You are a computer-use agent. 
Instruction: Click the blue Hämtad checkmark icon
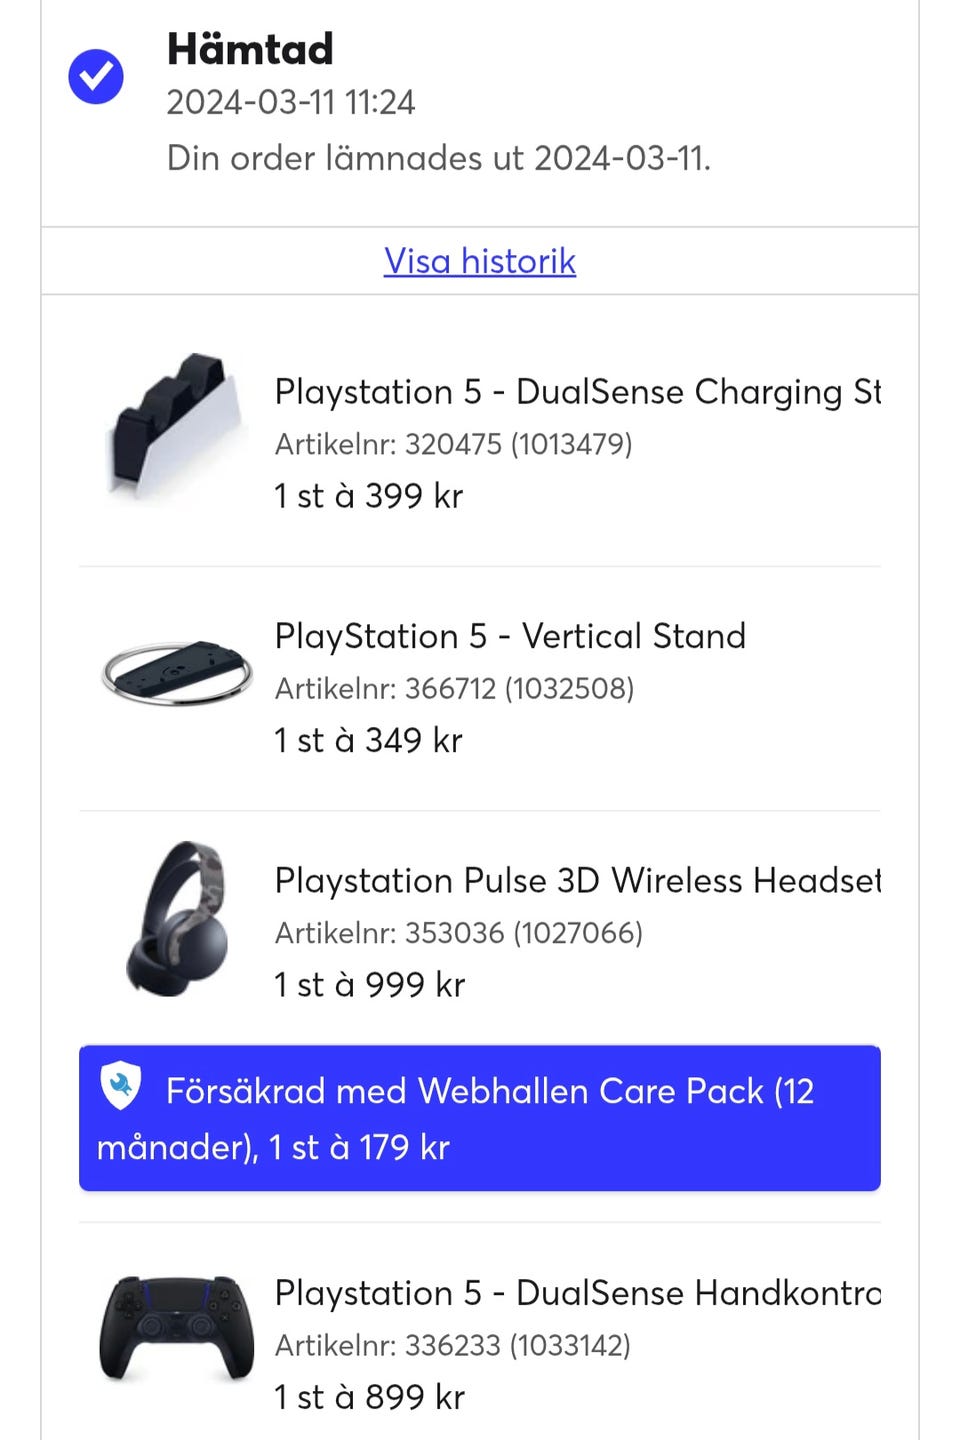(x=96, y=77)
